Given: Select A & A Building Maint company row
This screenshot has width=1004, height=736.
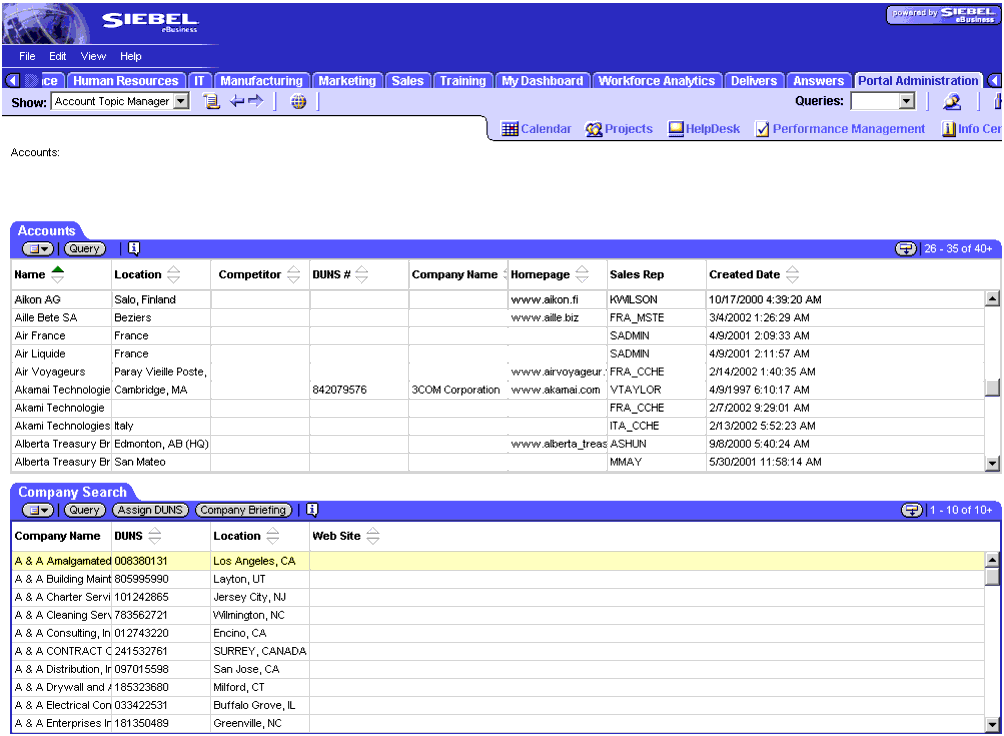Looking at the screenshot, I should [x=498, y=579].
